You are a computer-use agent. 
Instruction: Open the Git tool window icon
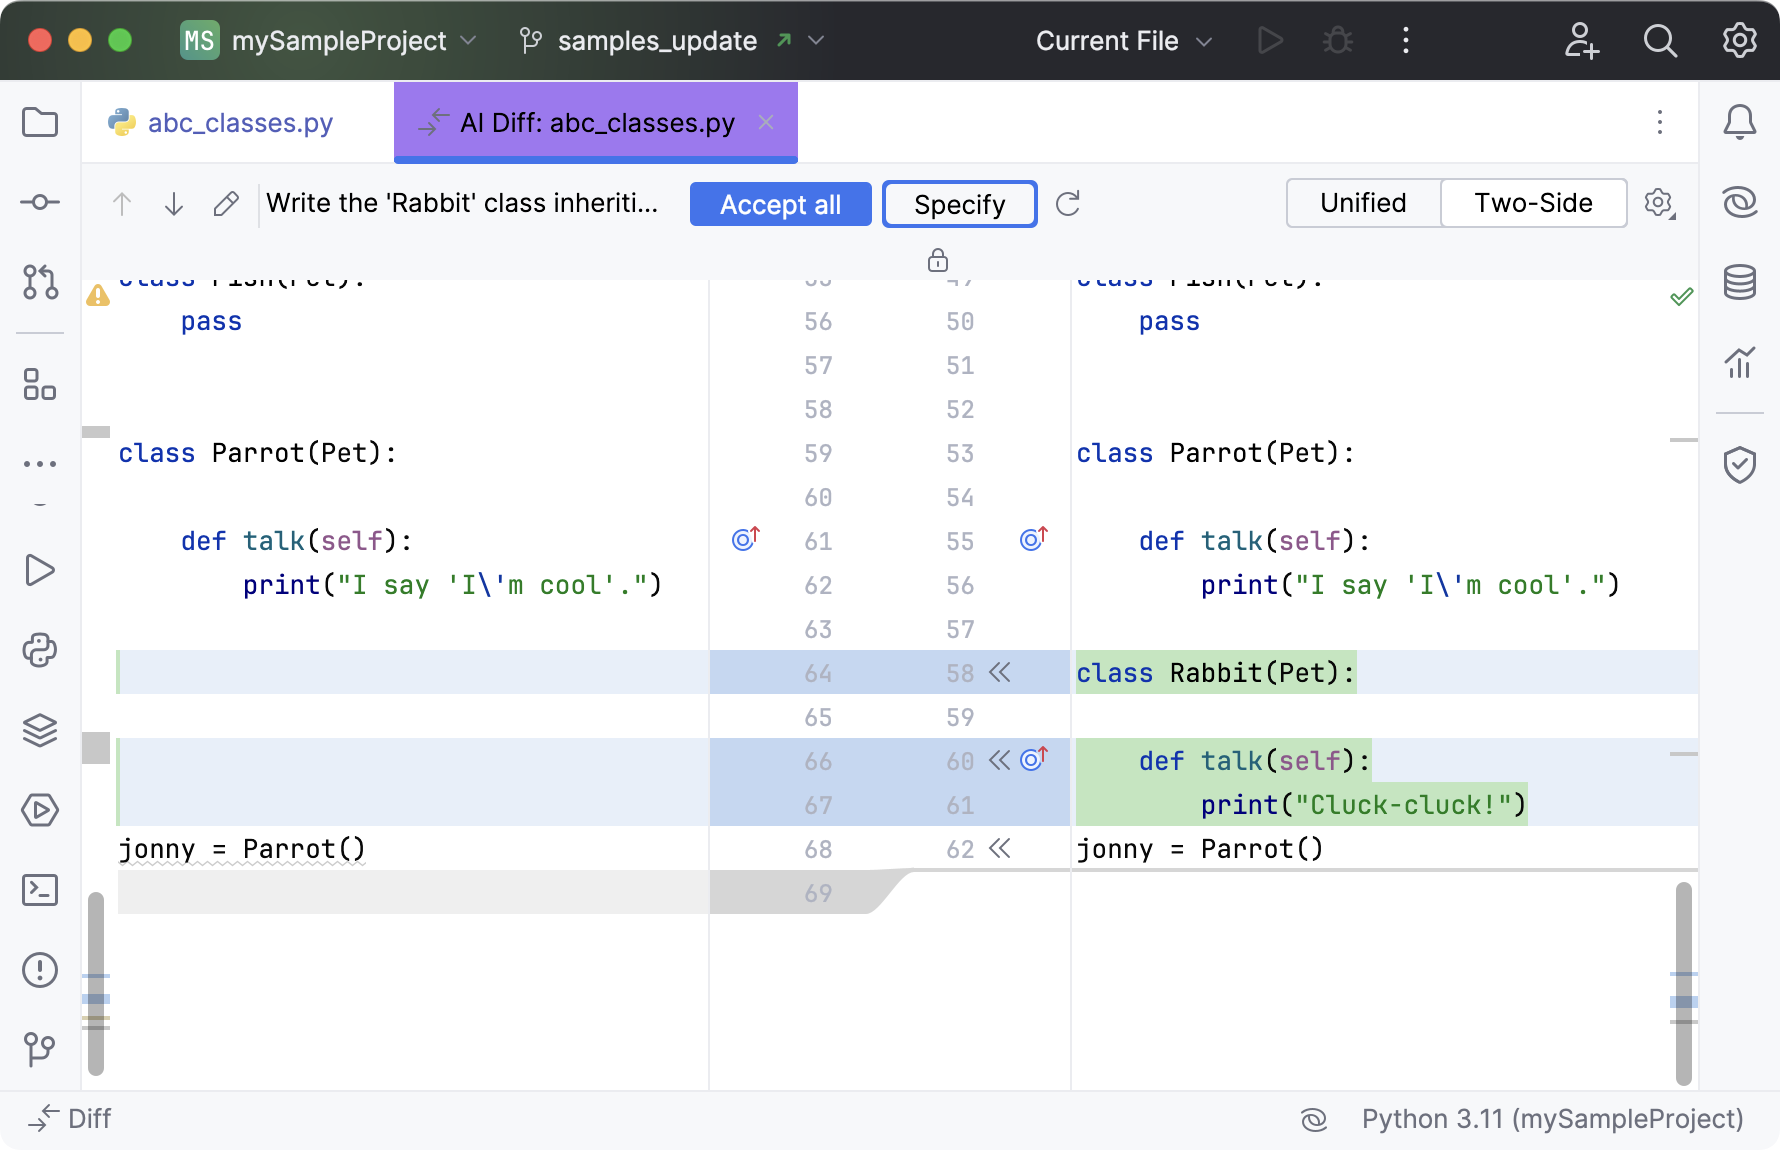[x=40, y=1049]
